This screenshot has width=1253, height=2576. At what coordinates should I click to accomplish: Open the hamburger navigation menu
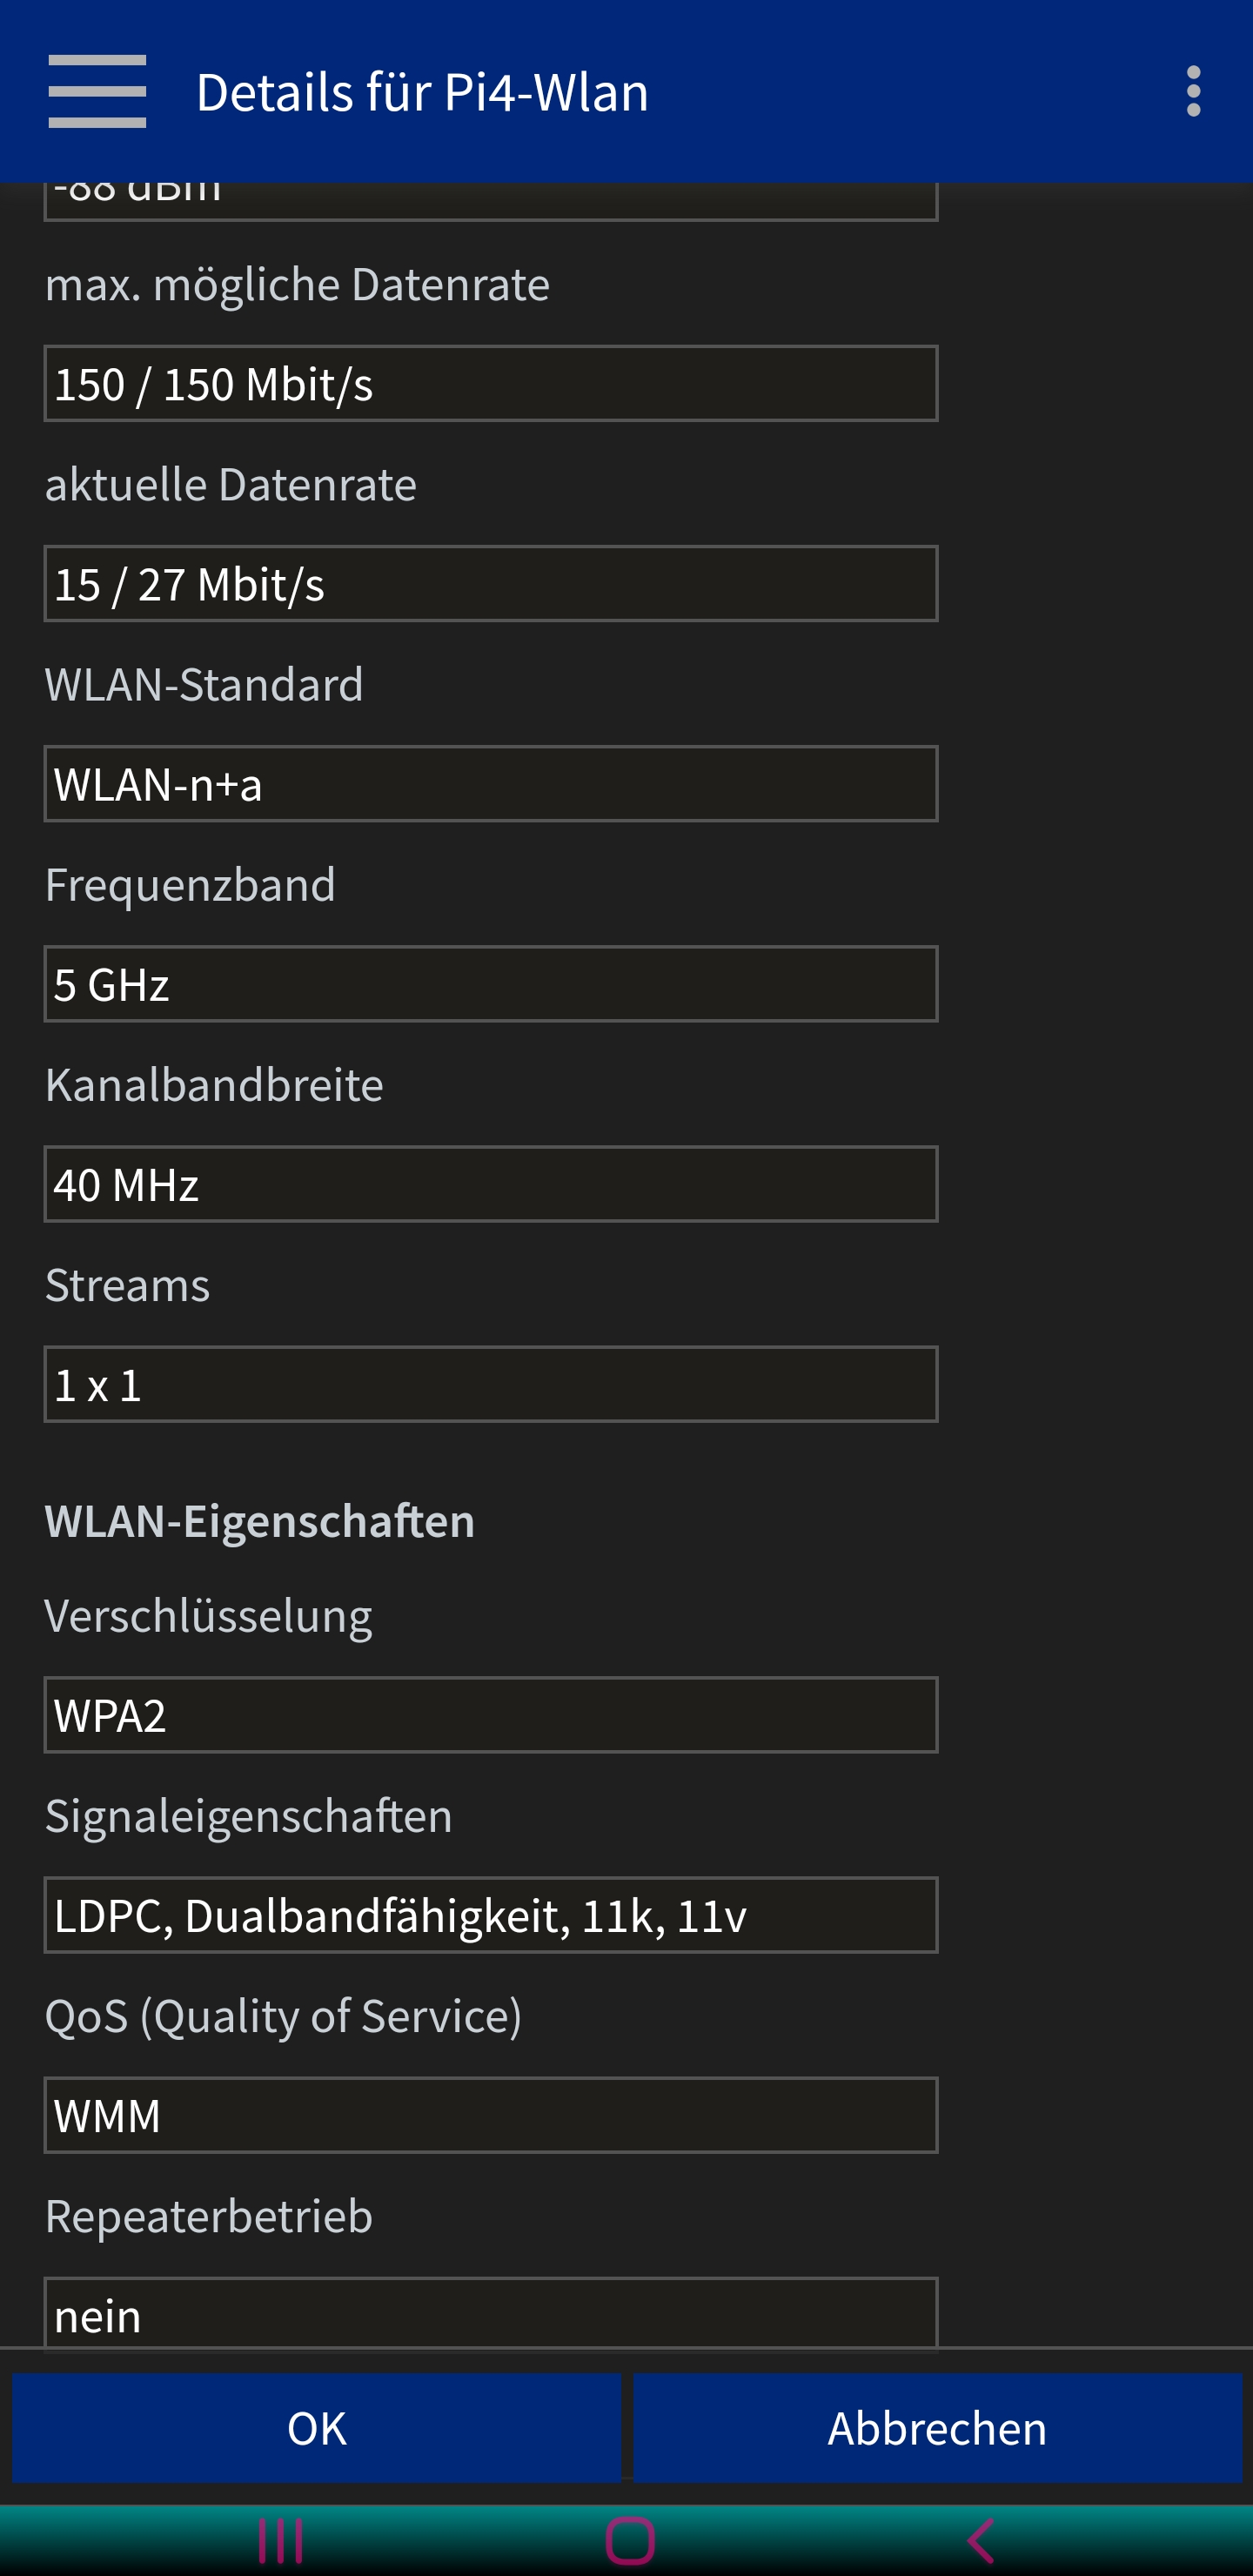pyautogui.click(x=97, y=91)
